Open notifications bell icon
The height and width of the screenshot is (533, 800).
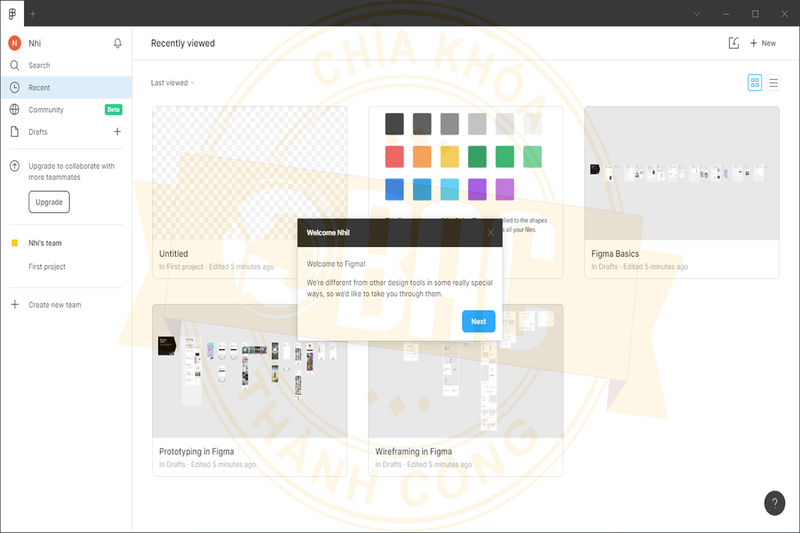(x=117, y=43)
